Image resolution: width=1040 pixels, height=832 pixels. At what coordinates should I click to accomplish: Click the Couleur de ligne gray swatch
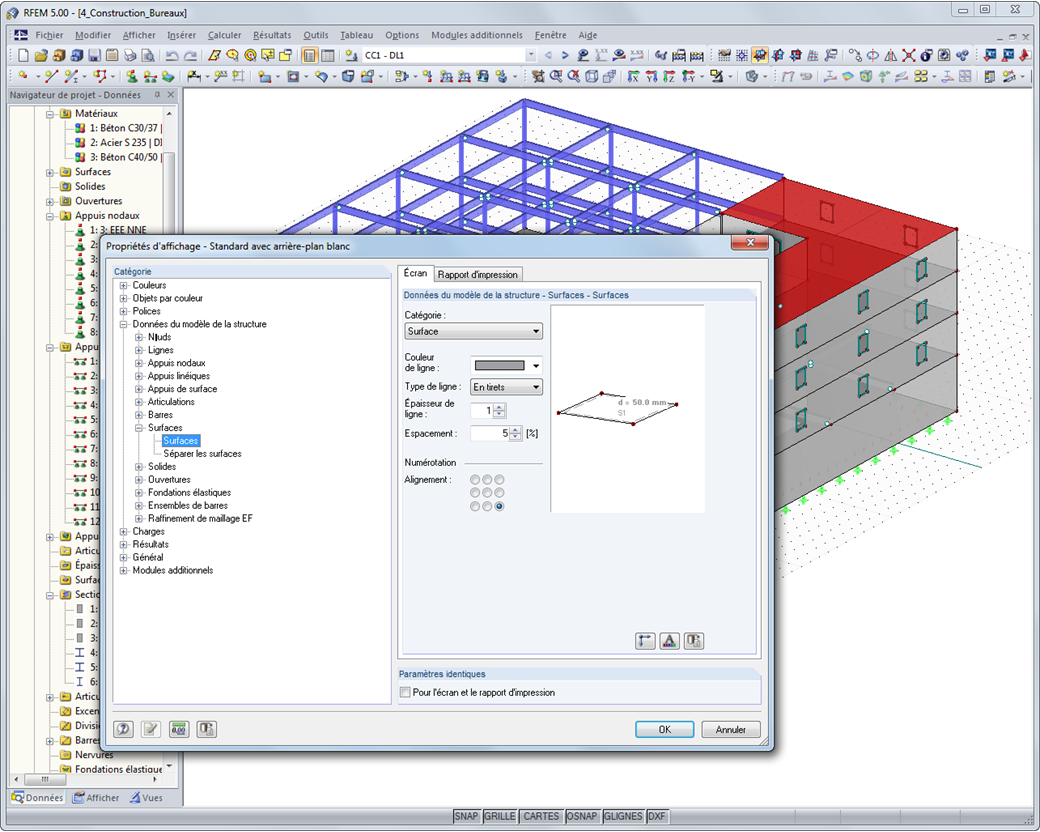click(499, 366)
